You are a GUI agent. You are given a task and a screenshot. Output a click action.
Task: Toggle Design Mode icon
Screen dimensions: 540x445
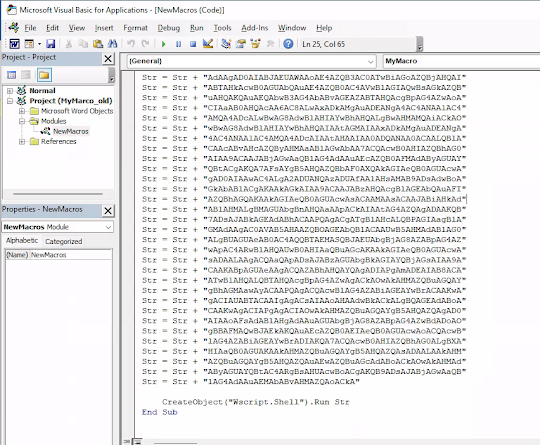tap(208, 44)
